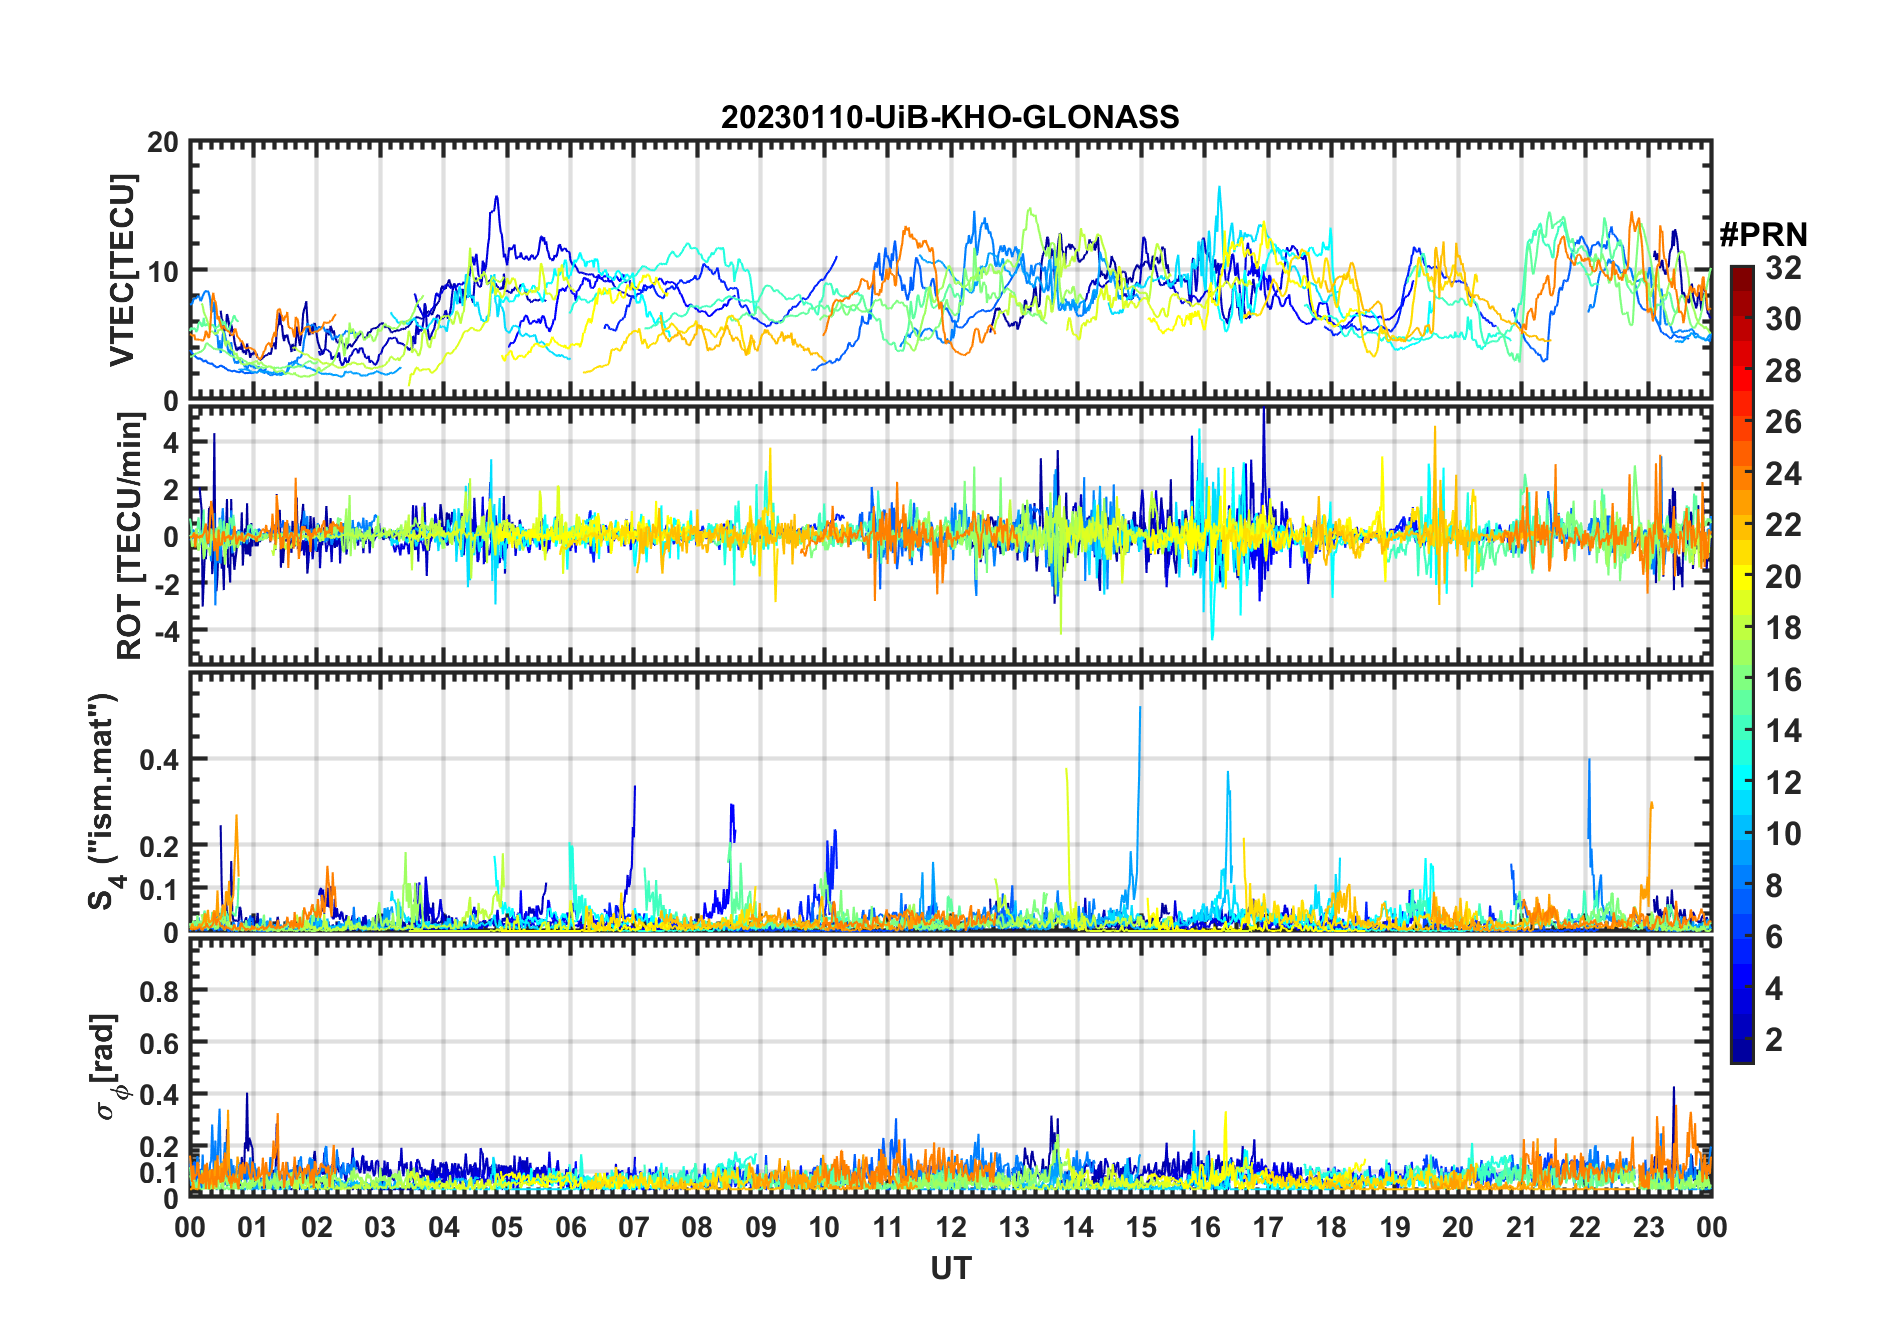Click the #PRN colorbar title
The height and width of the screenshot is (1330, 1902).
point(1763,235)
